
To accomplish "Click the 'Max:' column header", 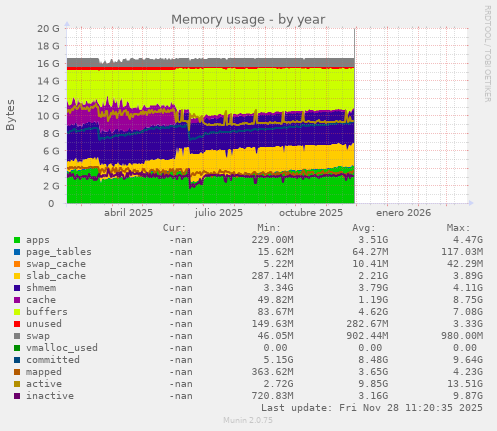I will [x=458, y=228].
